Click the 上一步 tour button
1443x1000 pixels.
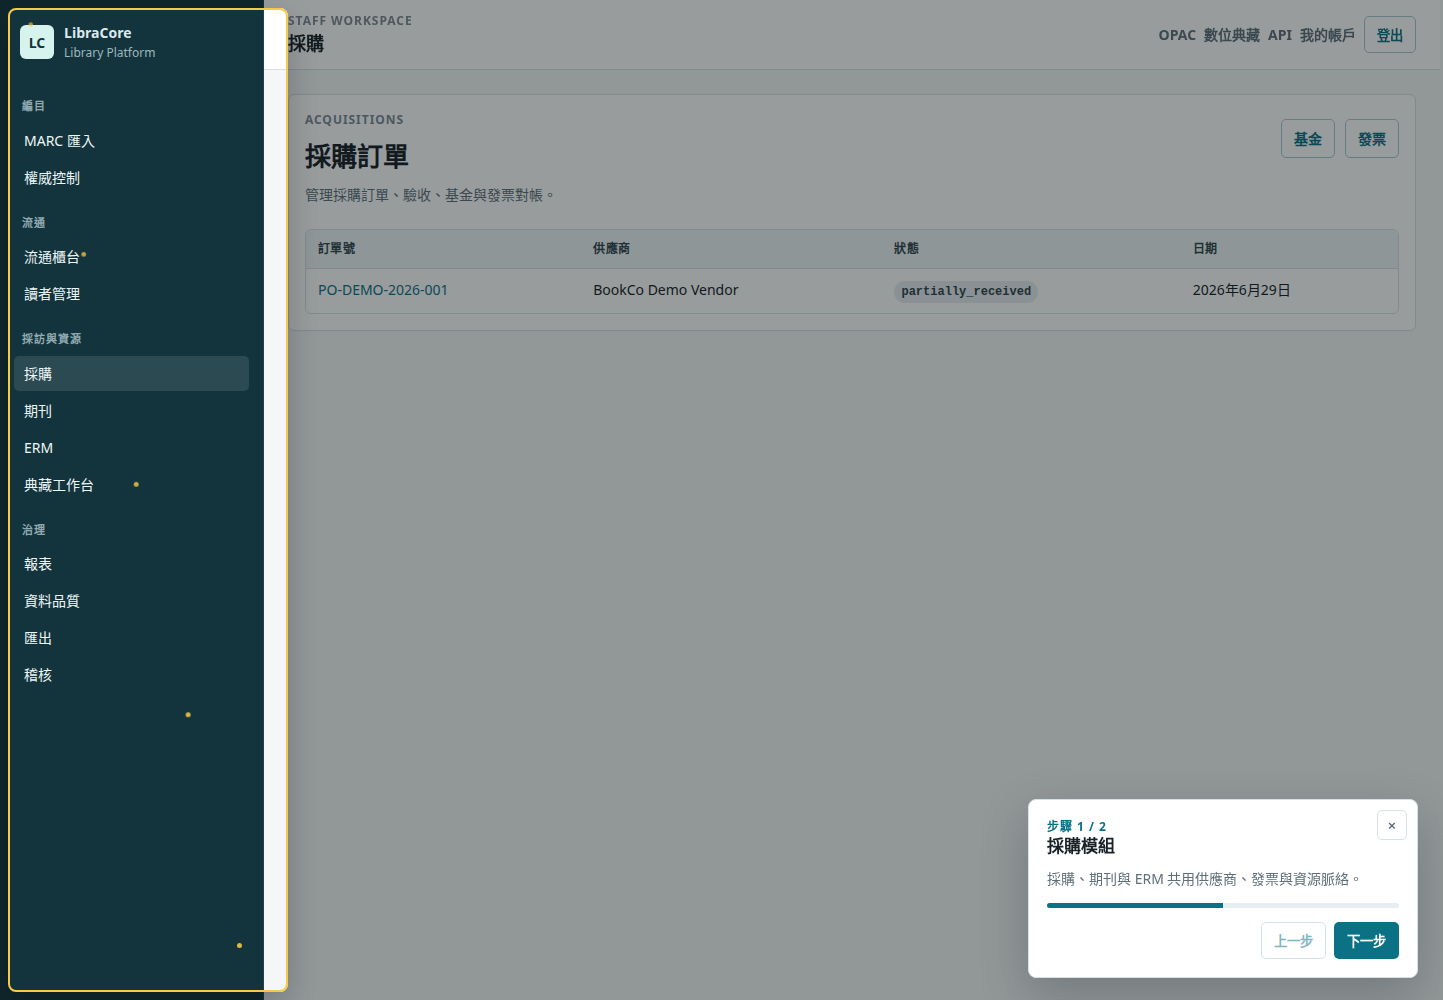click(1293, 941)
